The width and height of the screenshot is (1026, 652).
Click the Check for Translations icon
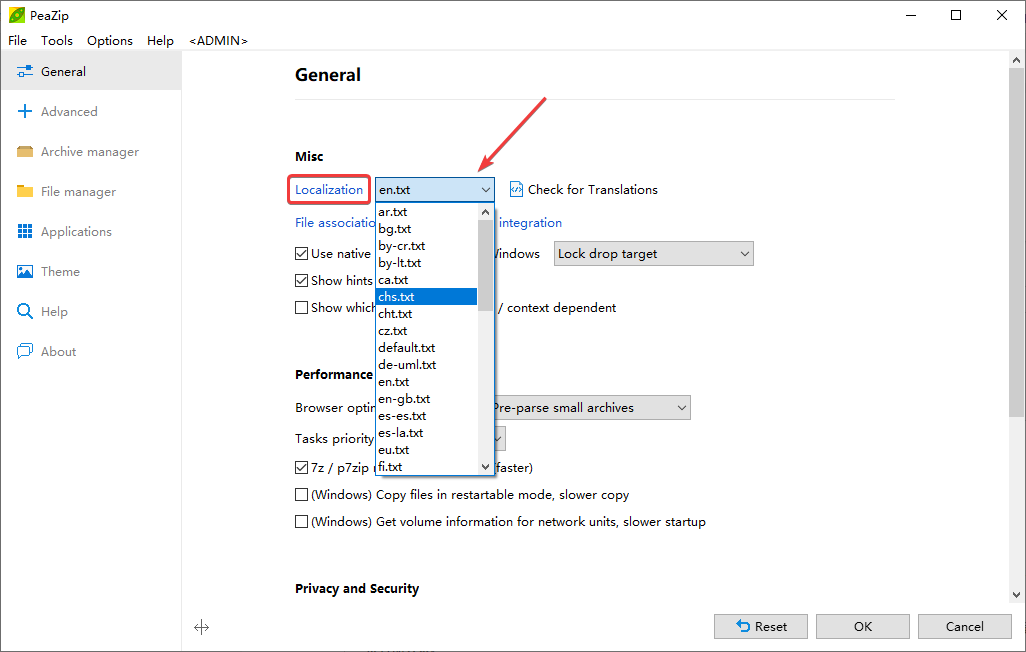(517, 189)
